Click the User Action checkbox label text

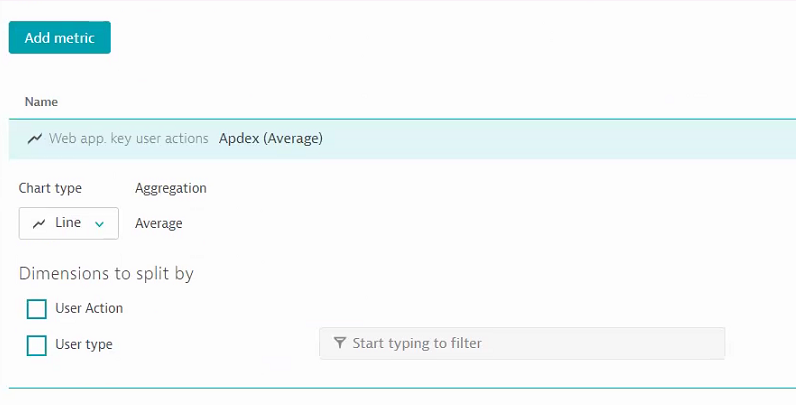click(x=89, y=308)
